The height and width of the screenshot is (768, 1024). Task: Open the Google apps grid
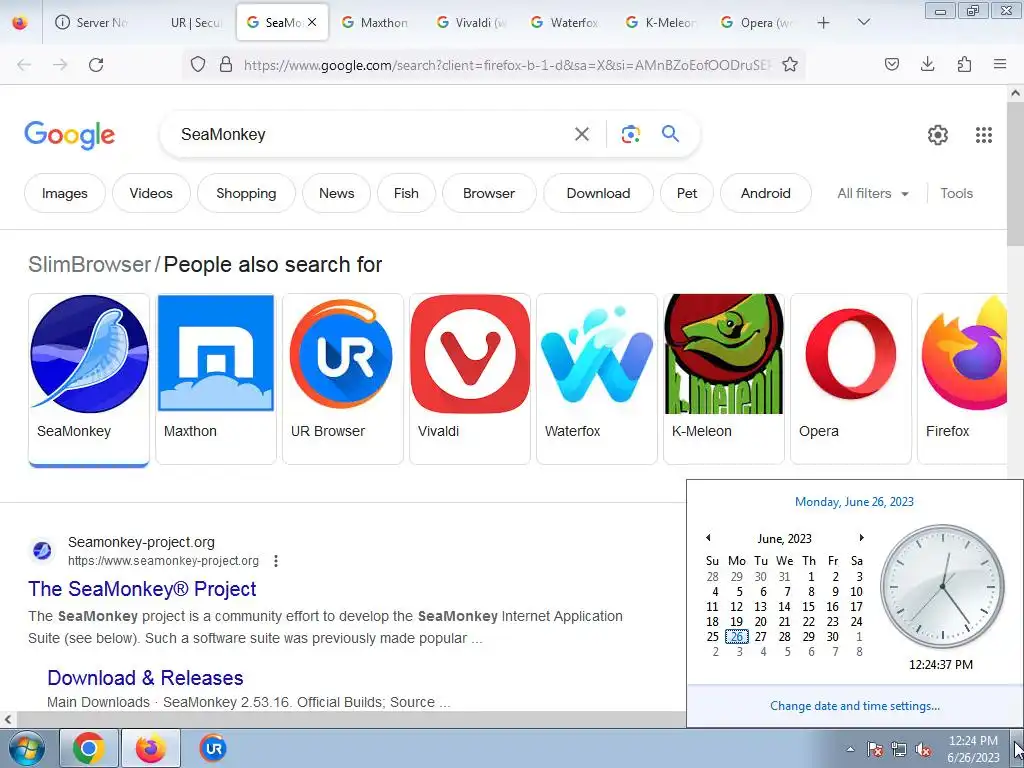tap(984, 135)
